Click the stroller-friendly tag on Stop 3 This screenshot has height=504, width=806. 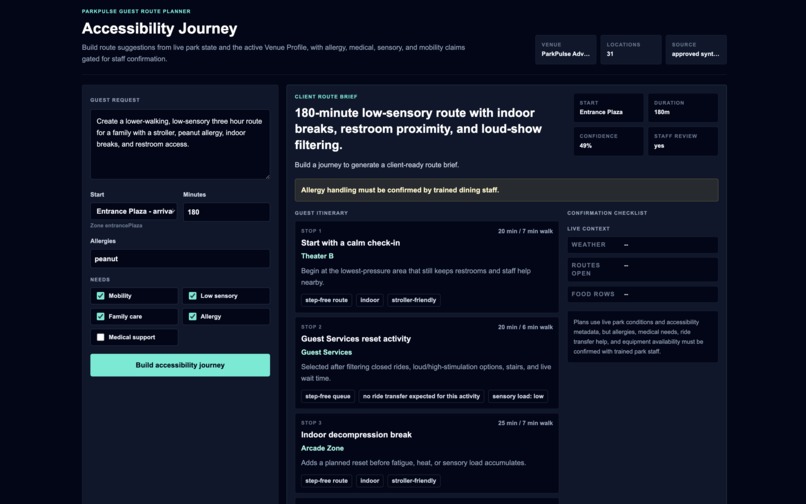pyautogui.click(x=414, y=481)
